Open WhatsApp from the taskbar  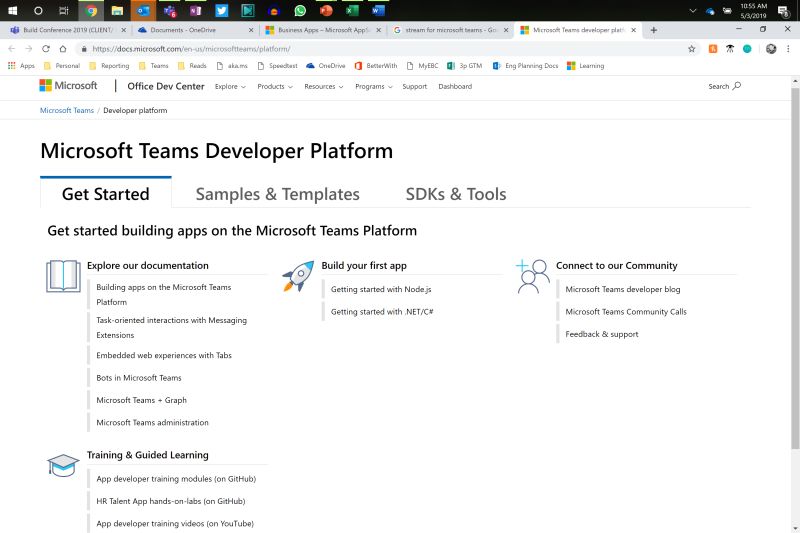click(300, 10)
